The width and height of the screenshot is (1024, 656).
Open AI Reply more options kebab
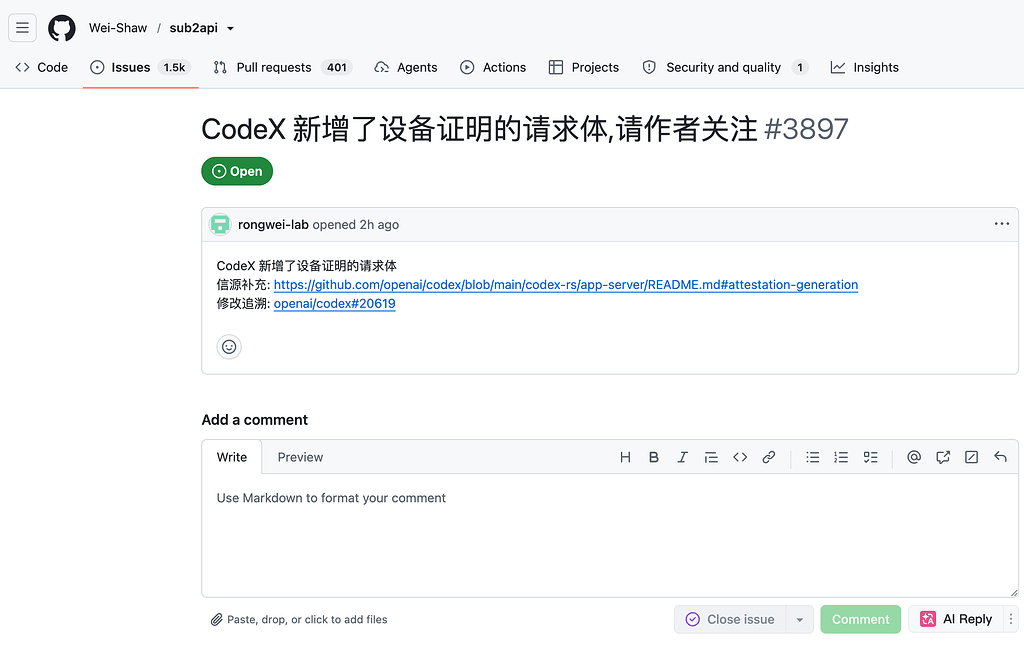[1011, 619]
